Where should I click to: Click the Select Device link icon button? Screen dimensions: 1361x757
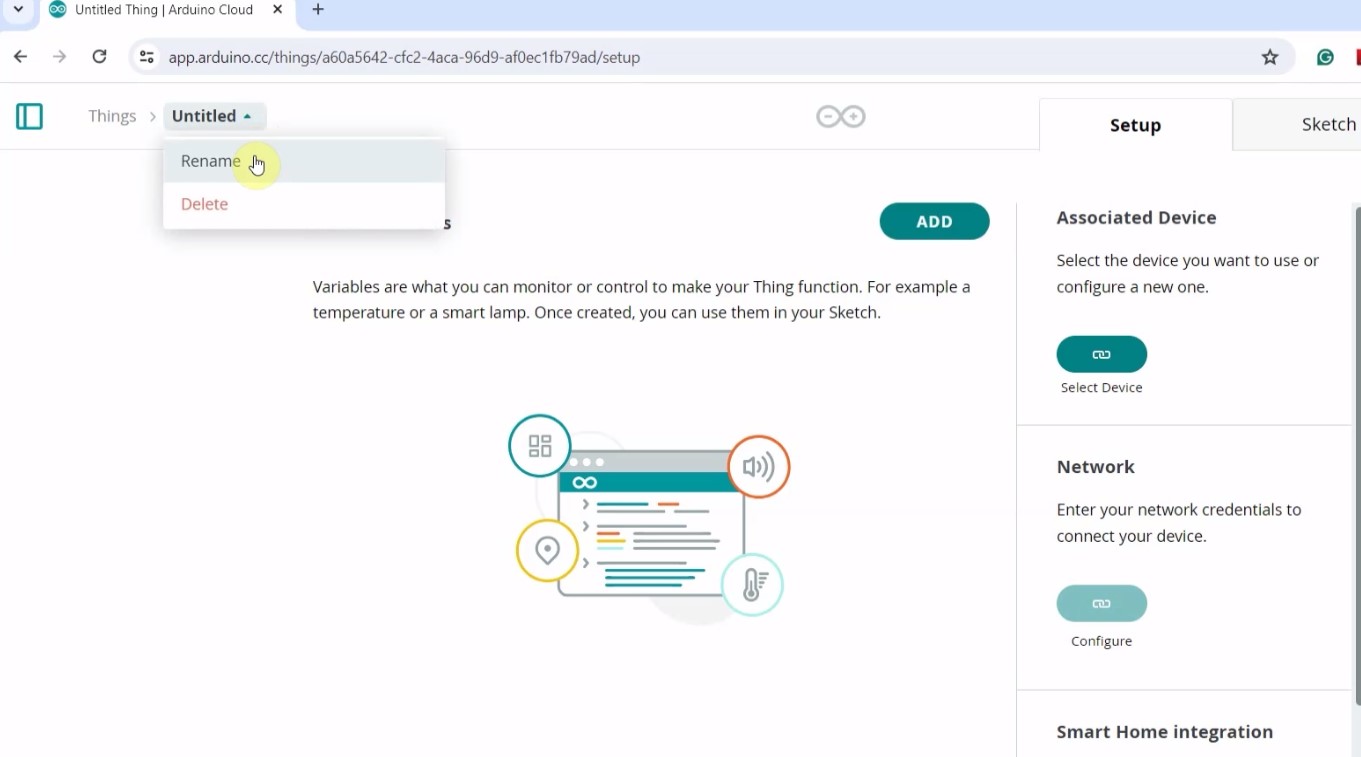1101,354
